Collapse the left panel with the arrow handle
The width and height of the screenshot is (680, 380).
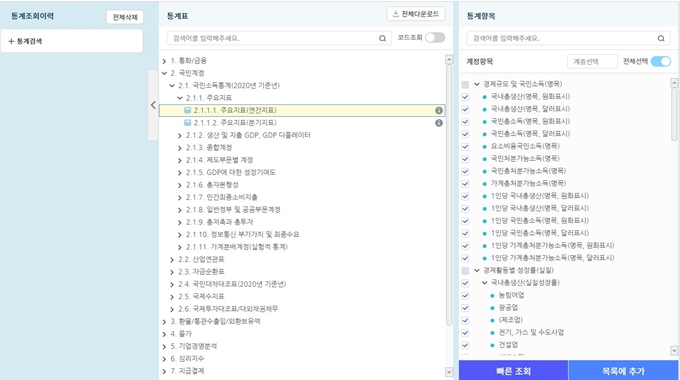(x=153, y=105)
